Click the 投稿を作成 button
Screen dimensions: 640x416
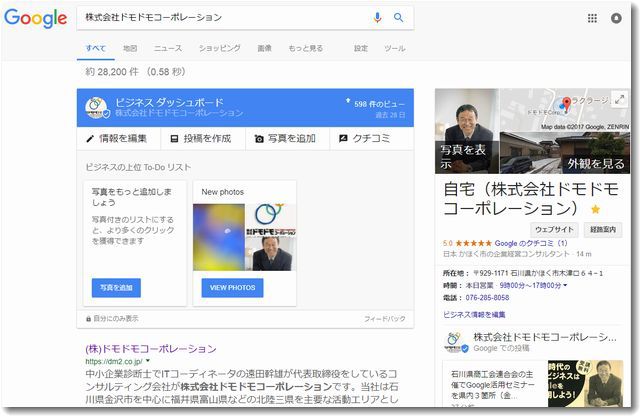203,139
